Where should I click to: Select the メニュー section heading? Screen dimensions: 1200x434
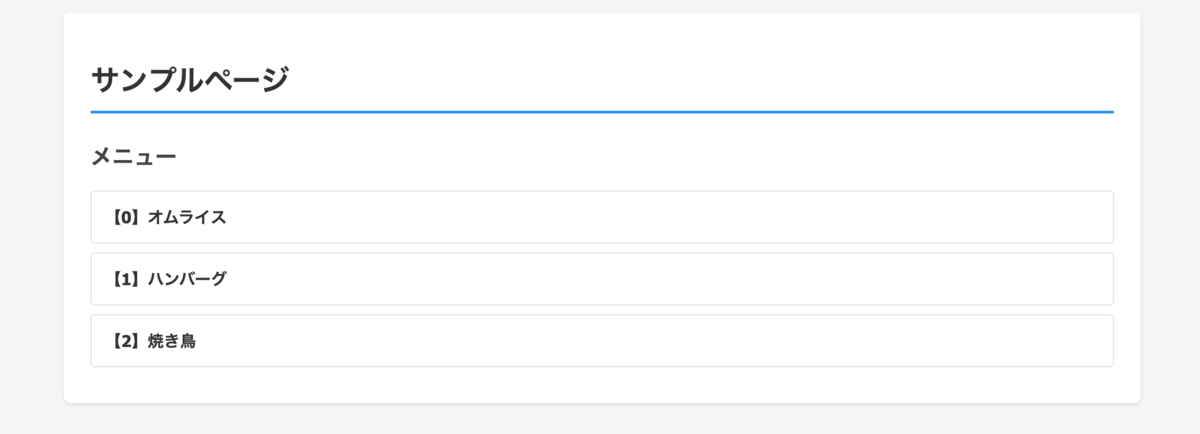[x=134, y=156]
